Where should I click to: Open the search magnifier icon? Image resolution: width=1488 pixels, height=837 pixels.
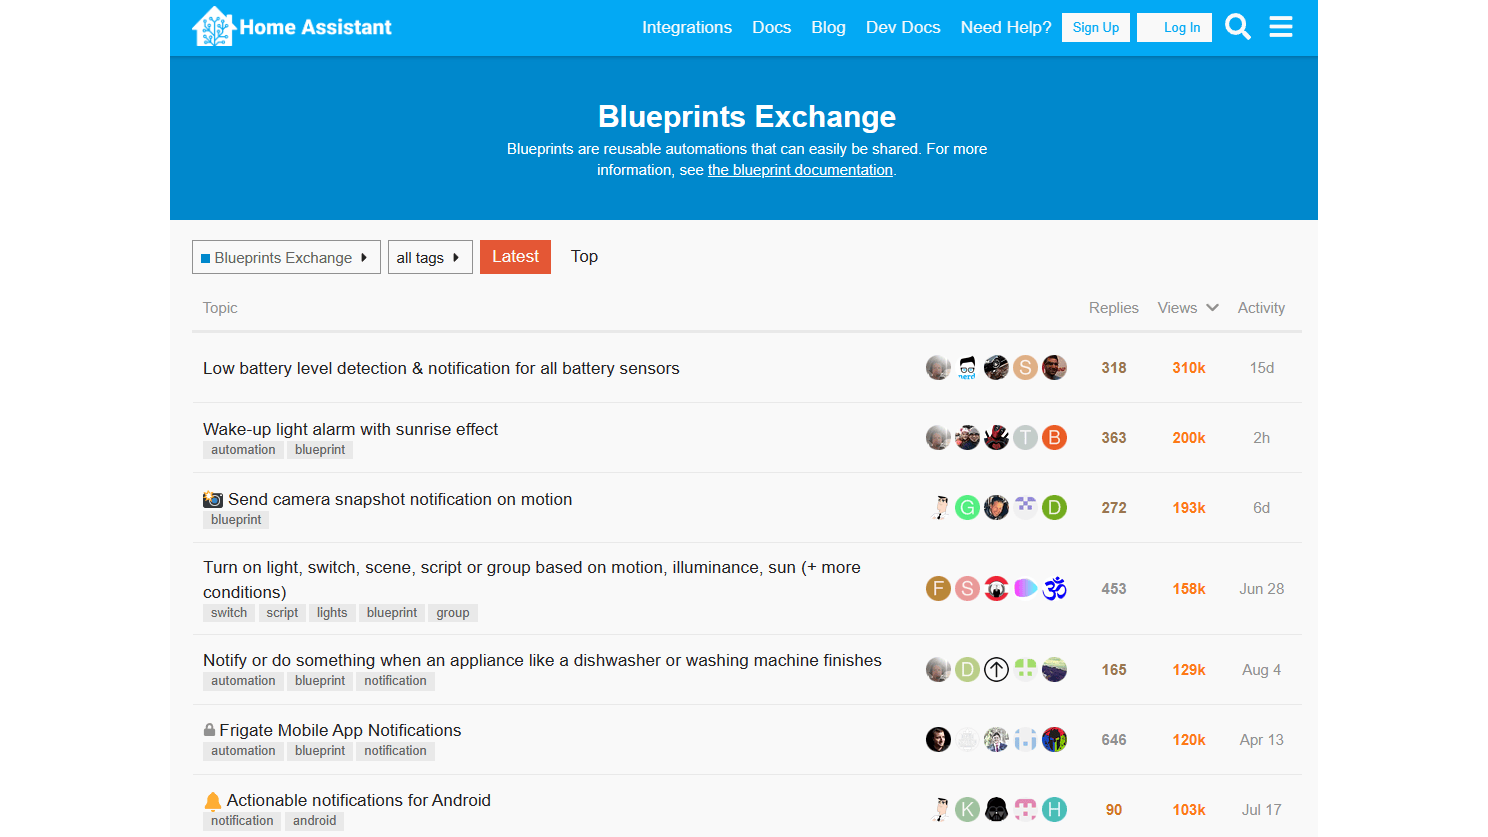pyautogui.click(x=1238, y=27)
